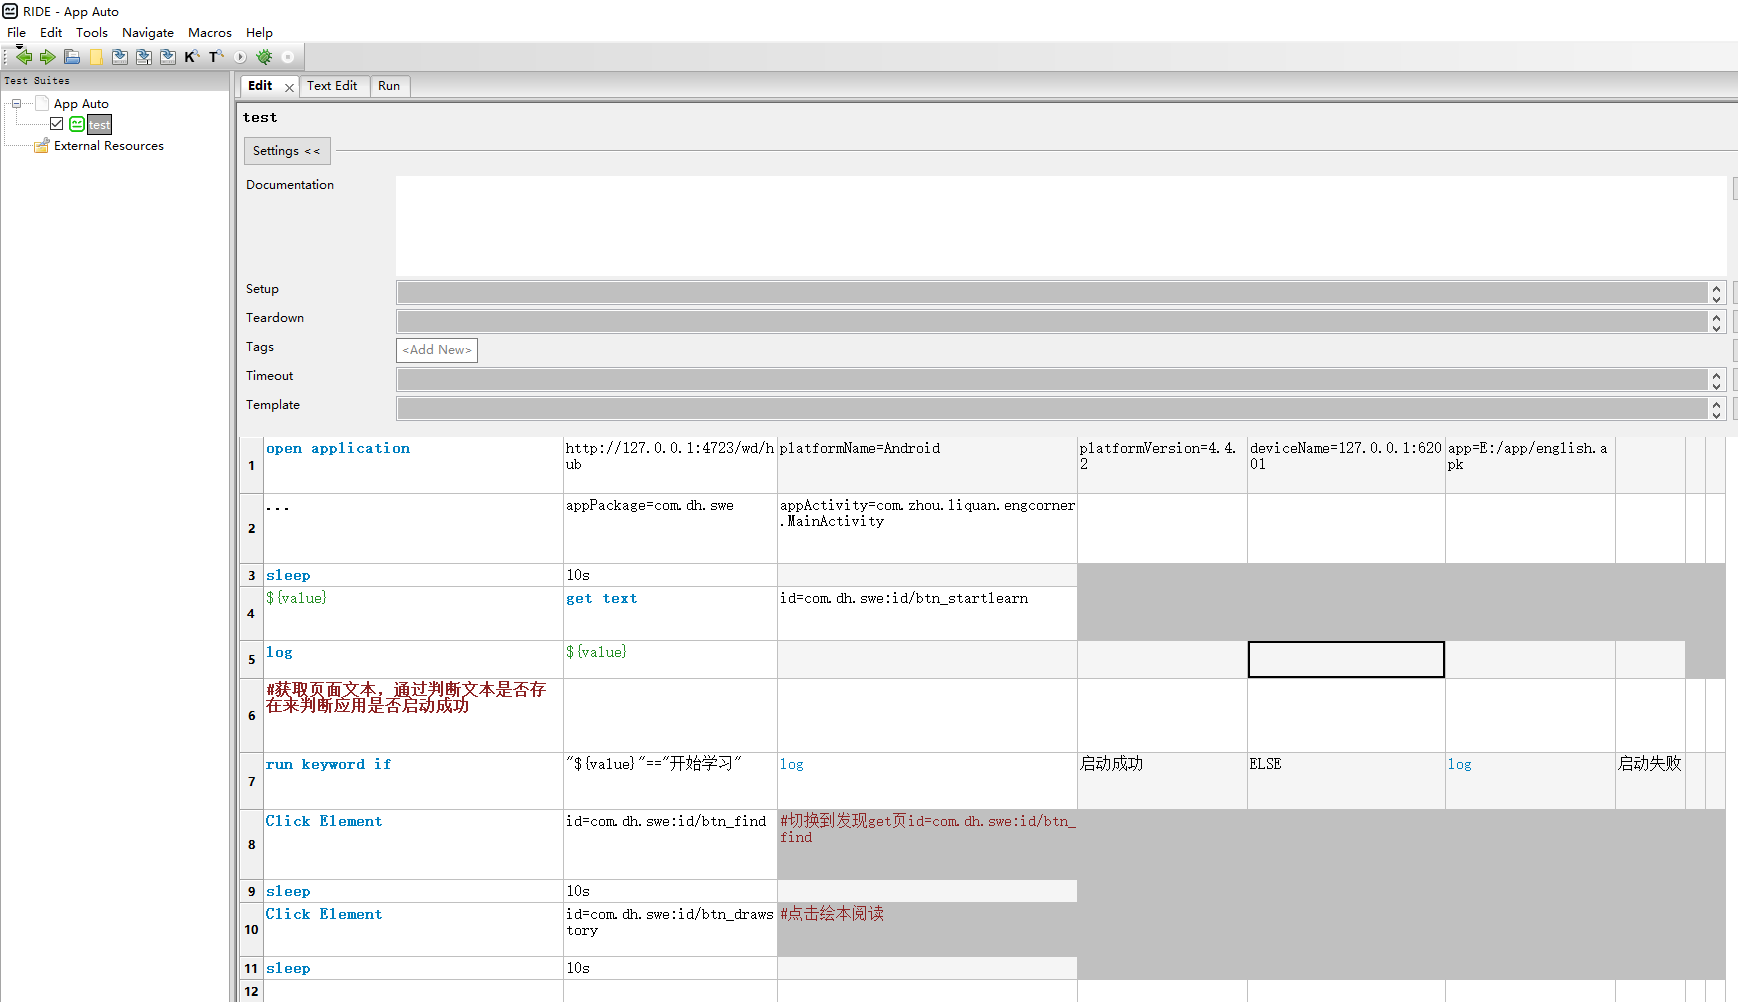1738x1002 pixels.
Task: Collapse the Settings section
Action: pyautogui.click(x=287, y=151)
